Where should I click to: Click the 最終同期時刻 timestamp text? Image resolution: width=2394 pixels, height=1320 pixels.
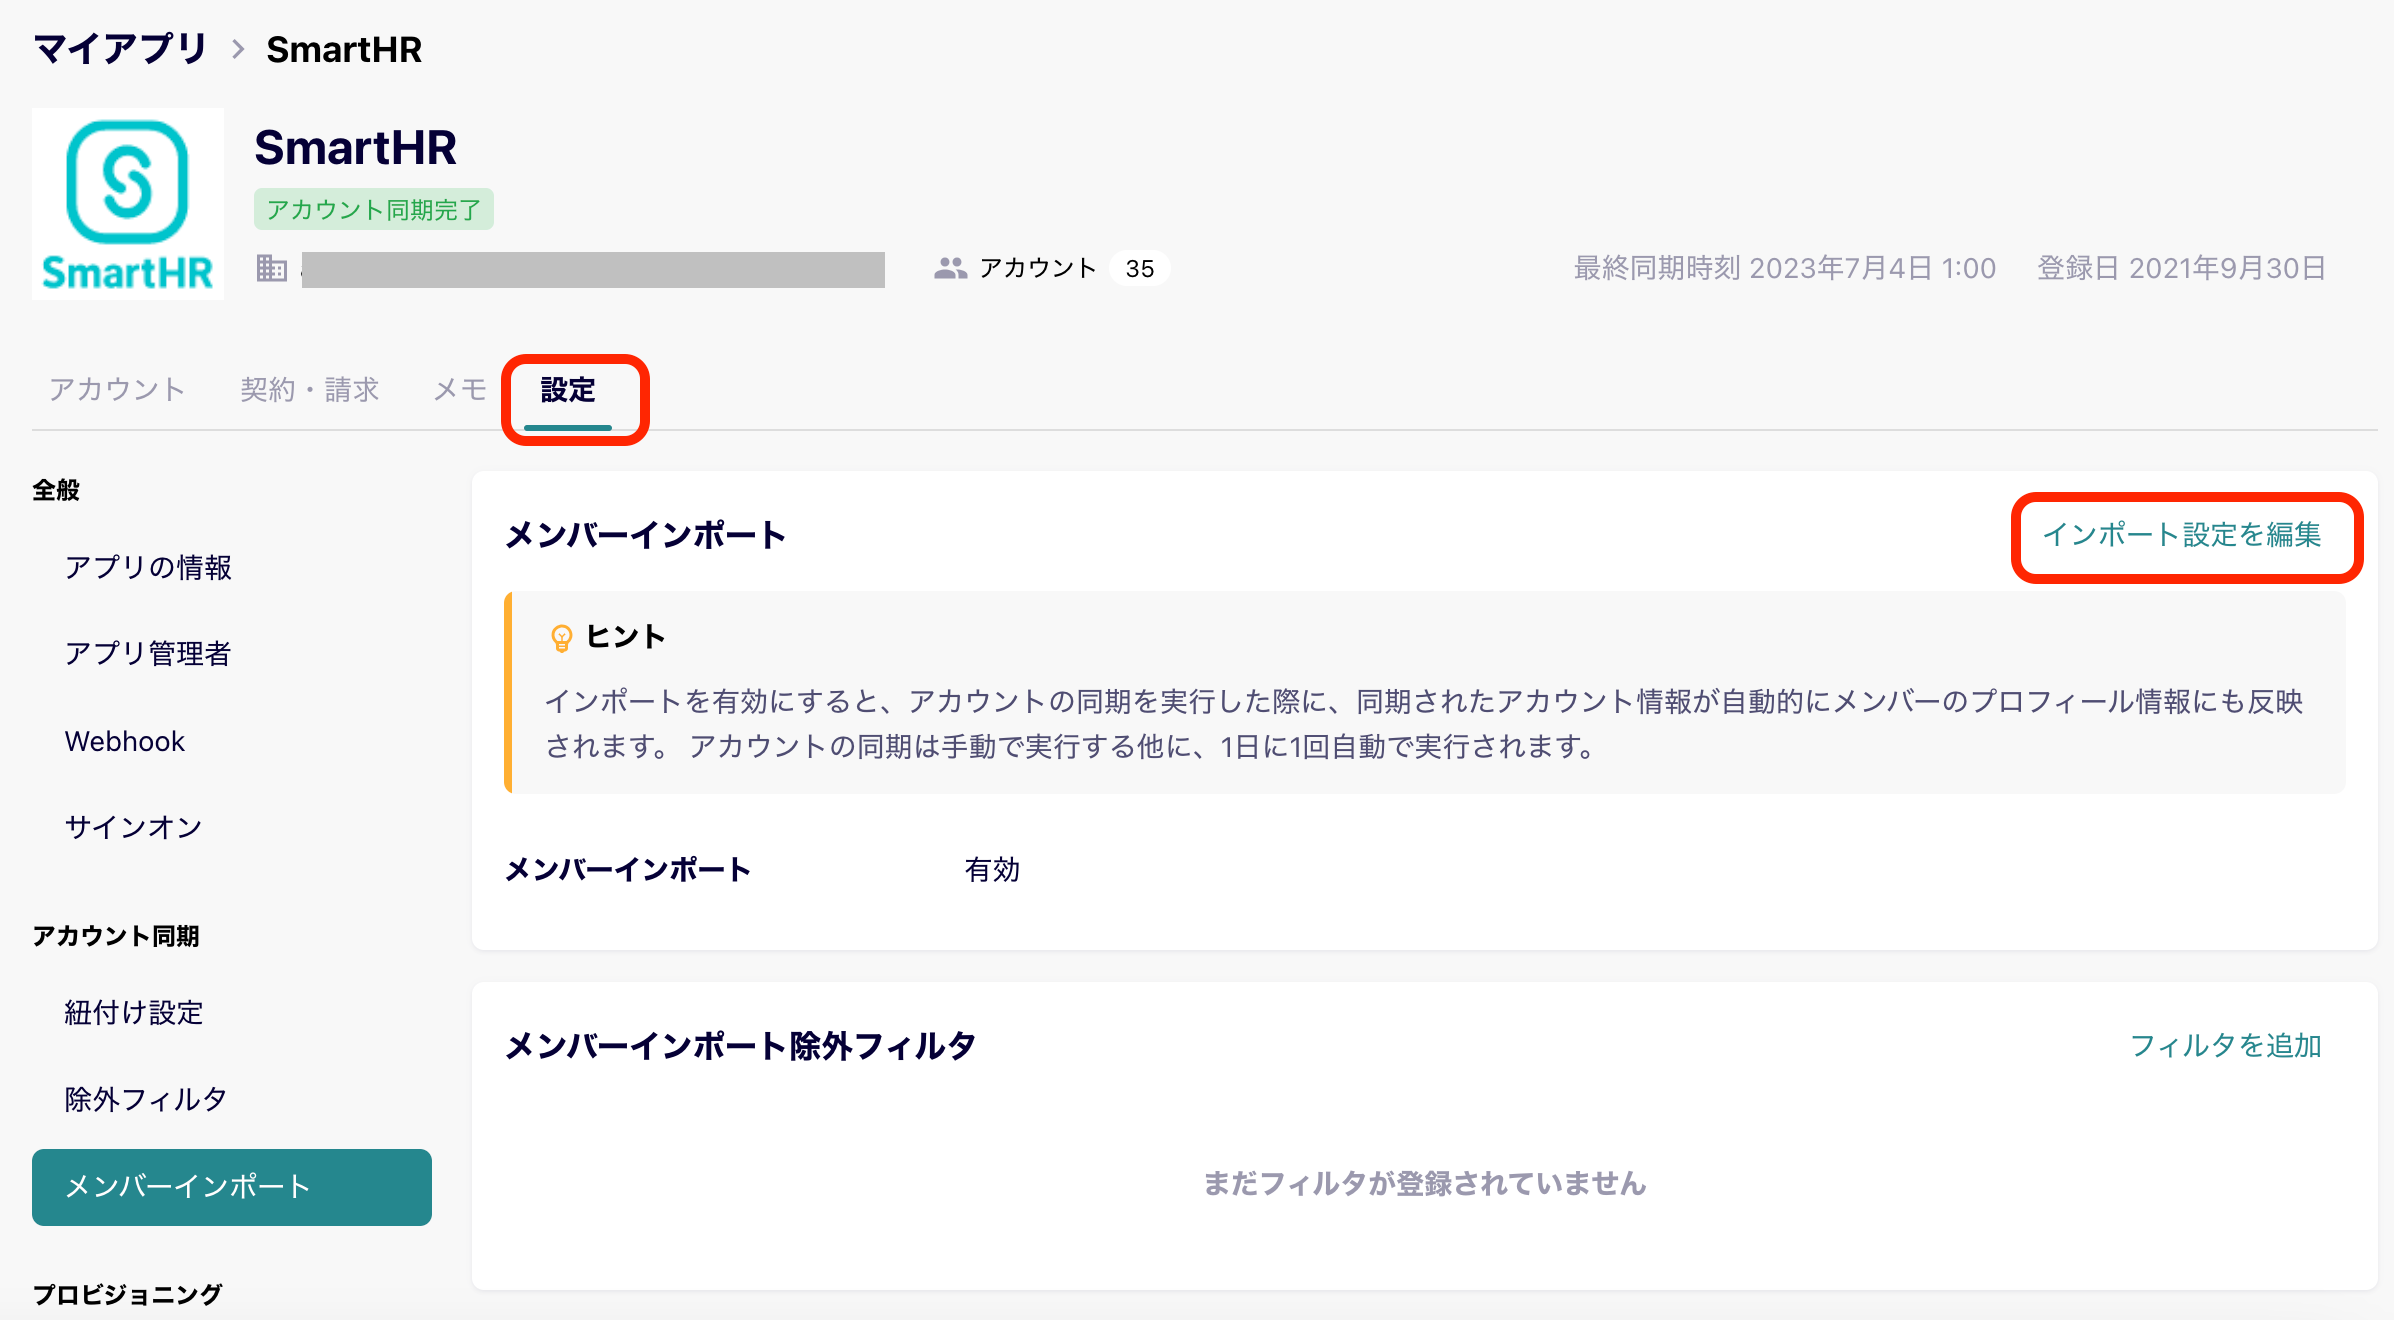click(1785, 268)
